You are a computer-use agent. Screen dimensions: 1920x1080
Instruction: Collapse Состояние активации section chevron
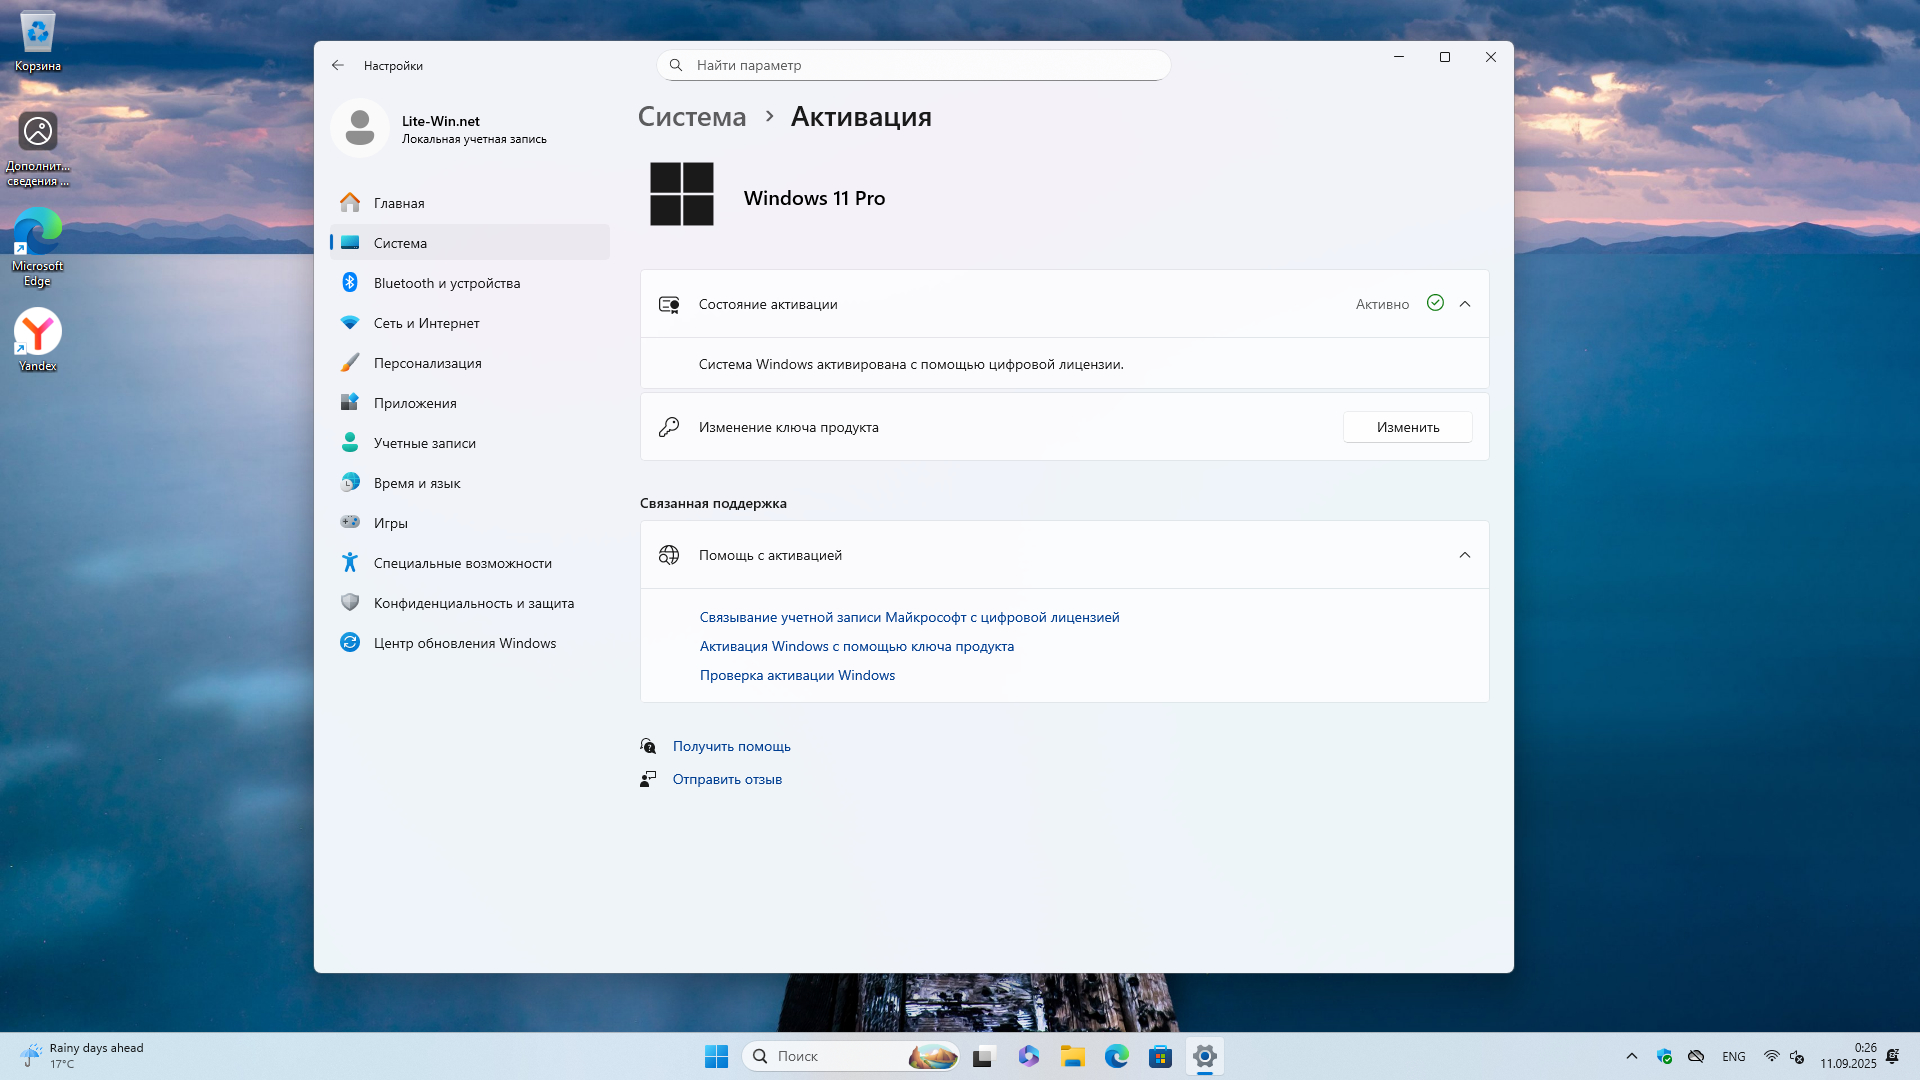tap(1465, 304)
